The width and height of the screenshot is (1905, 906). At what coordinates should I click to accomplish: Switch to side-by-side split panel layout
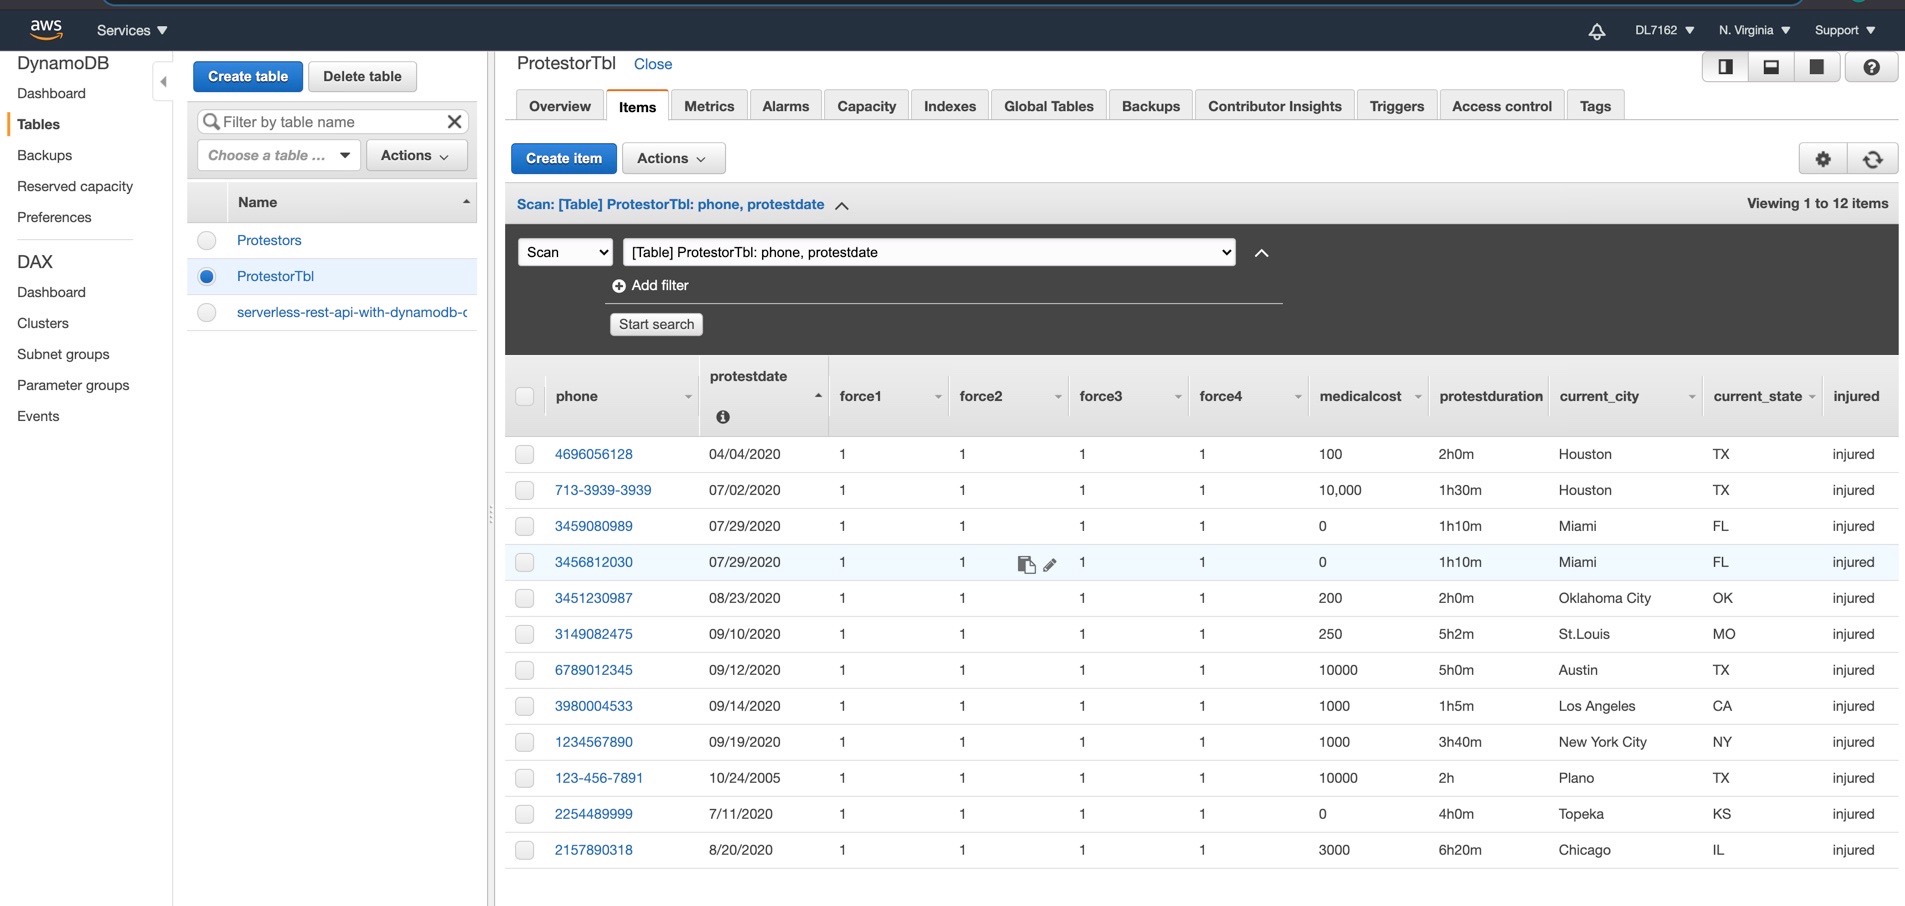tap(1725, 67)
